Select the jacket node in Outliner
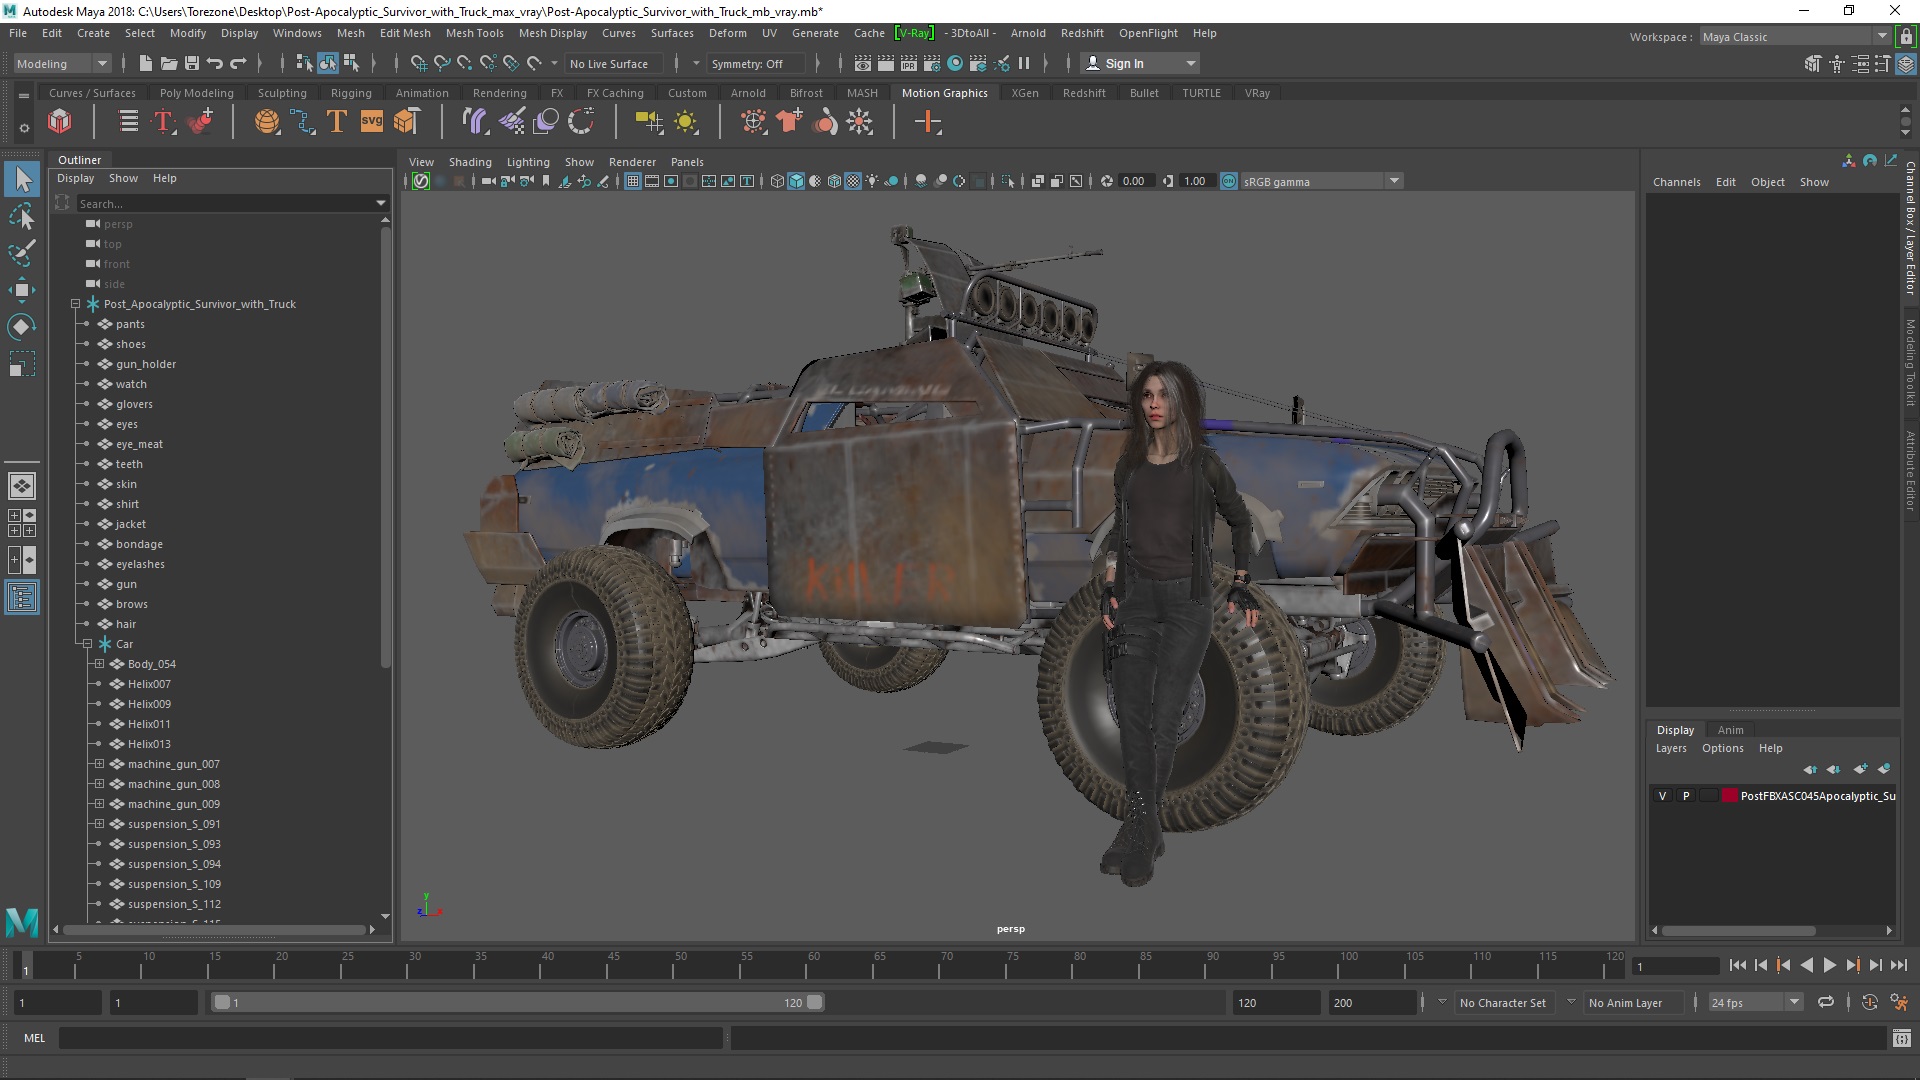This screenshot has height=1080, width=1920. click(130, 524)
